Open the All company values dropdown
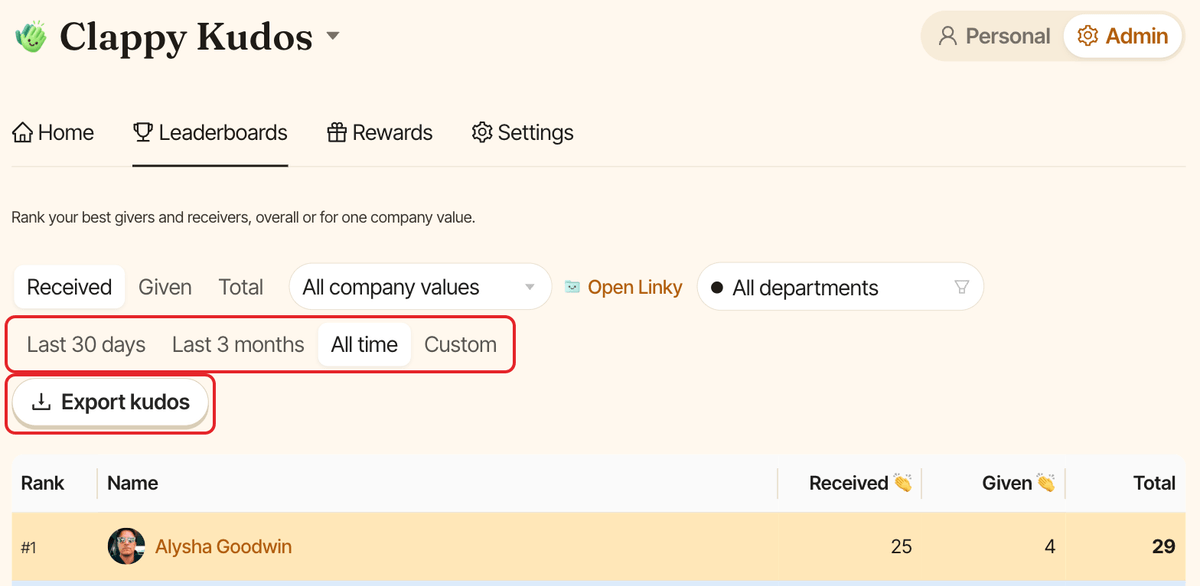The width and height of the screenshot is (1200, 586). click(x=420, y=287)
